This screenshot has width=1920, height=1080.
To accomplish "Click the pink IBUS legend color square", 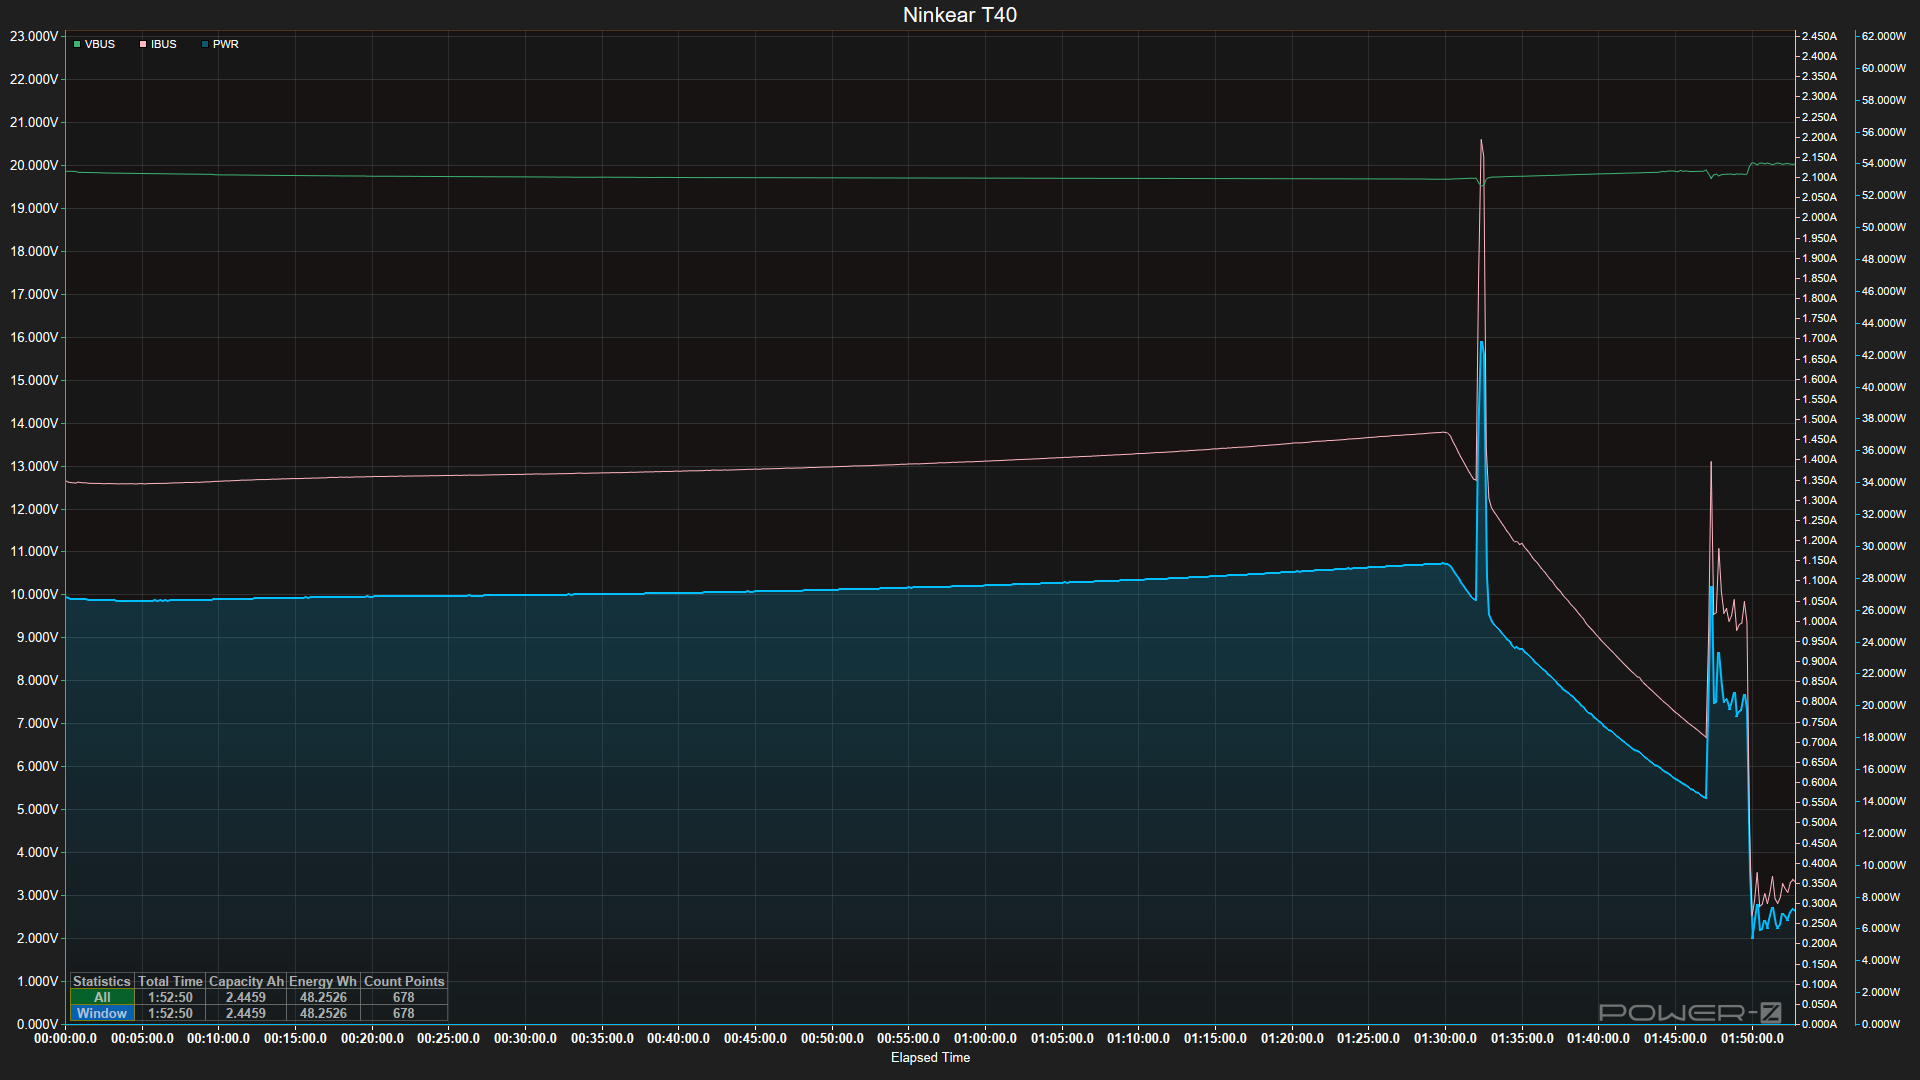I will pos(143,44).
